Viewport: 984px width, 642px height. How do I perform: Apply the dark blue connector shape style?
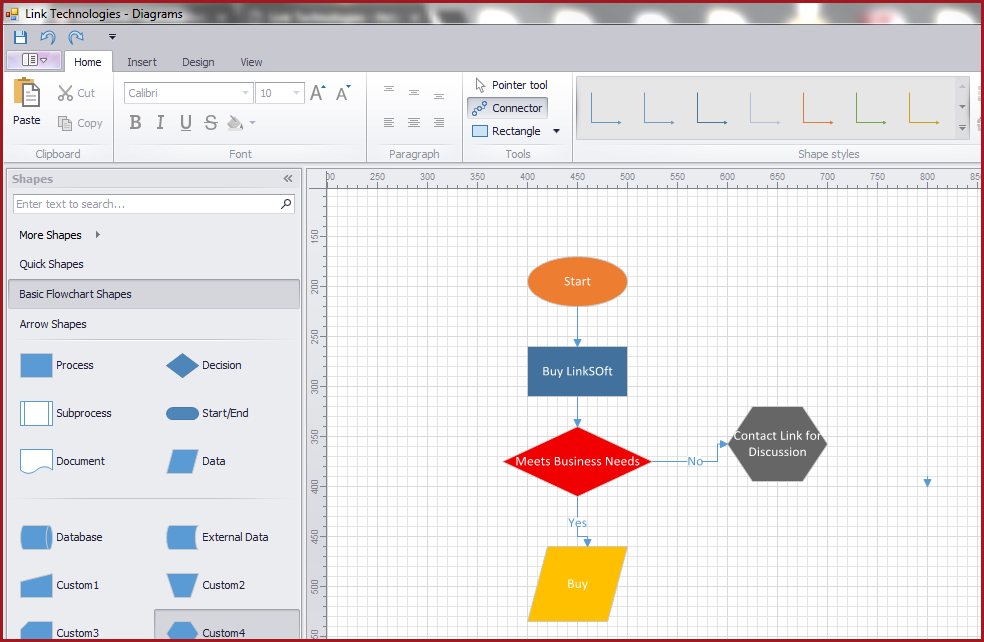[712, 108]
